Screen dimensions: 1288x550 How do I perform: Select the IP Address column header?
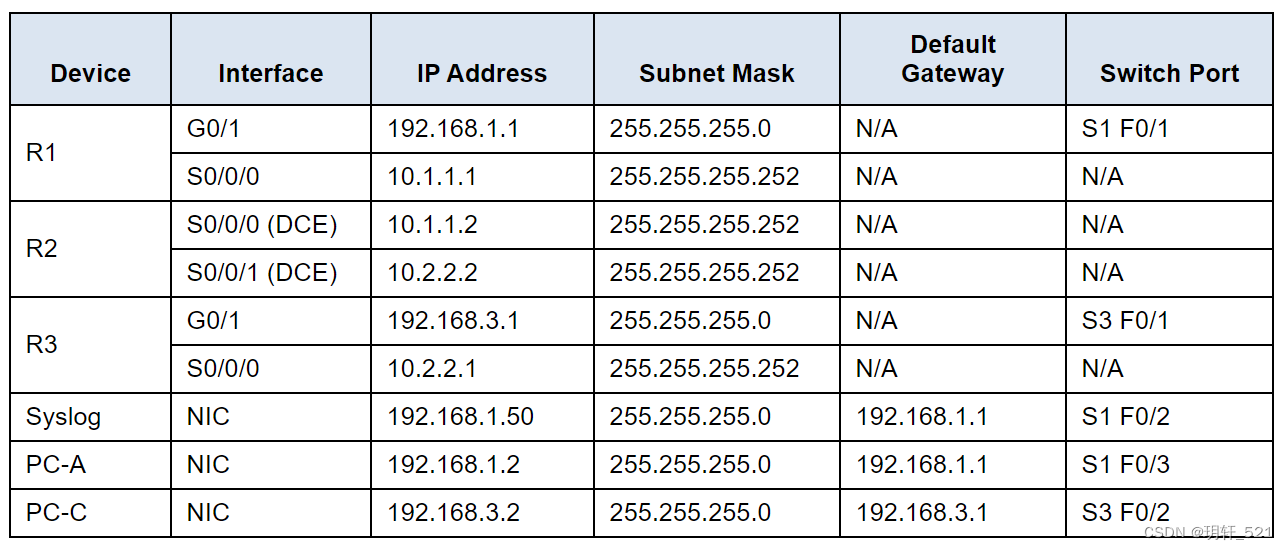pos(482,60)
